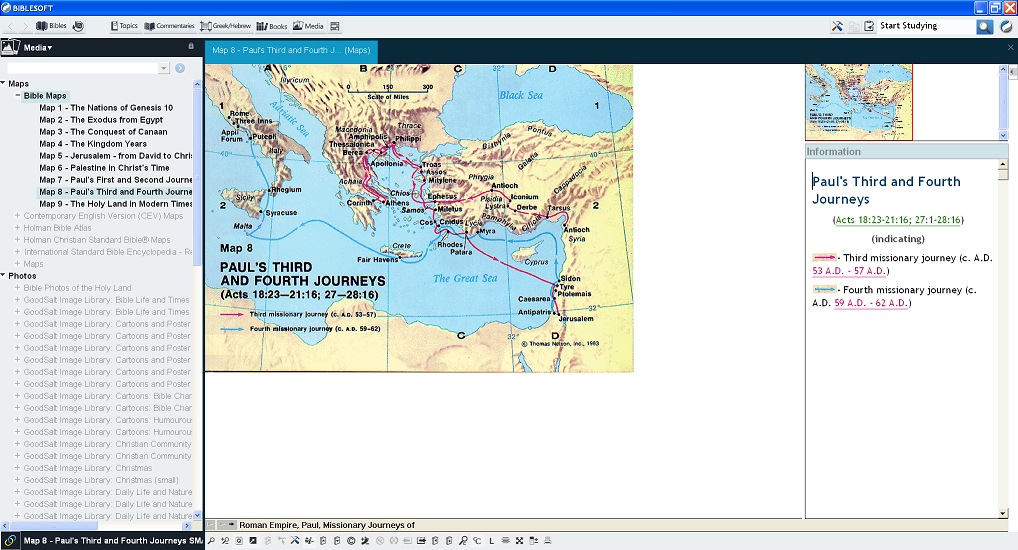Click the link chain icon at bottom left
The width and height of the screenshot is (1018, 550).
point(10,540)
